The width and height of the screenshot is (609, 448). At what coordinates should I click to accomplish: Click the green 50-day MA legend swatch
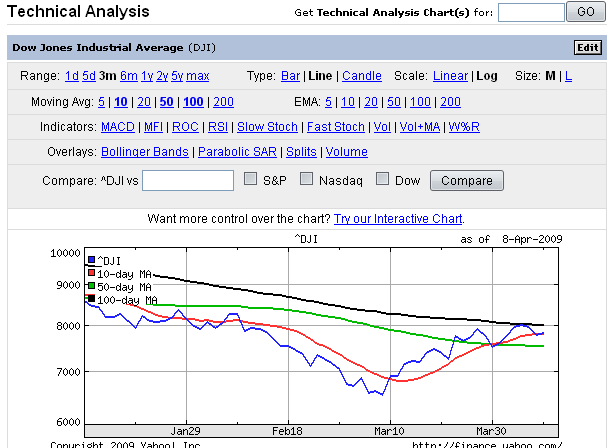click(92, 286)
